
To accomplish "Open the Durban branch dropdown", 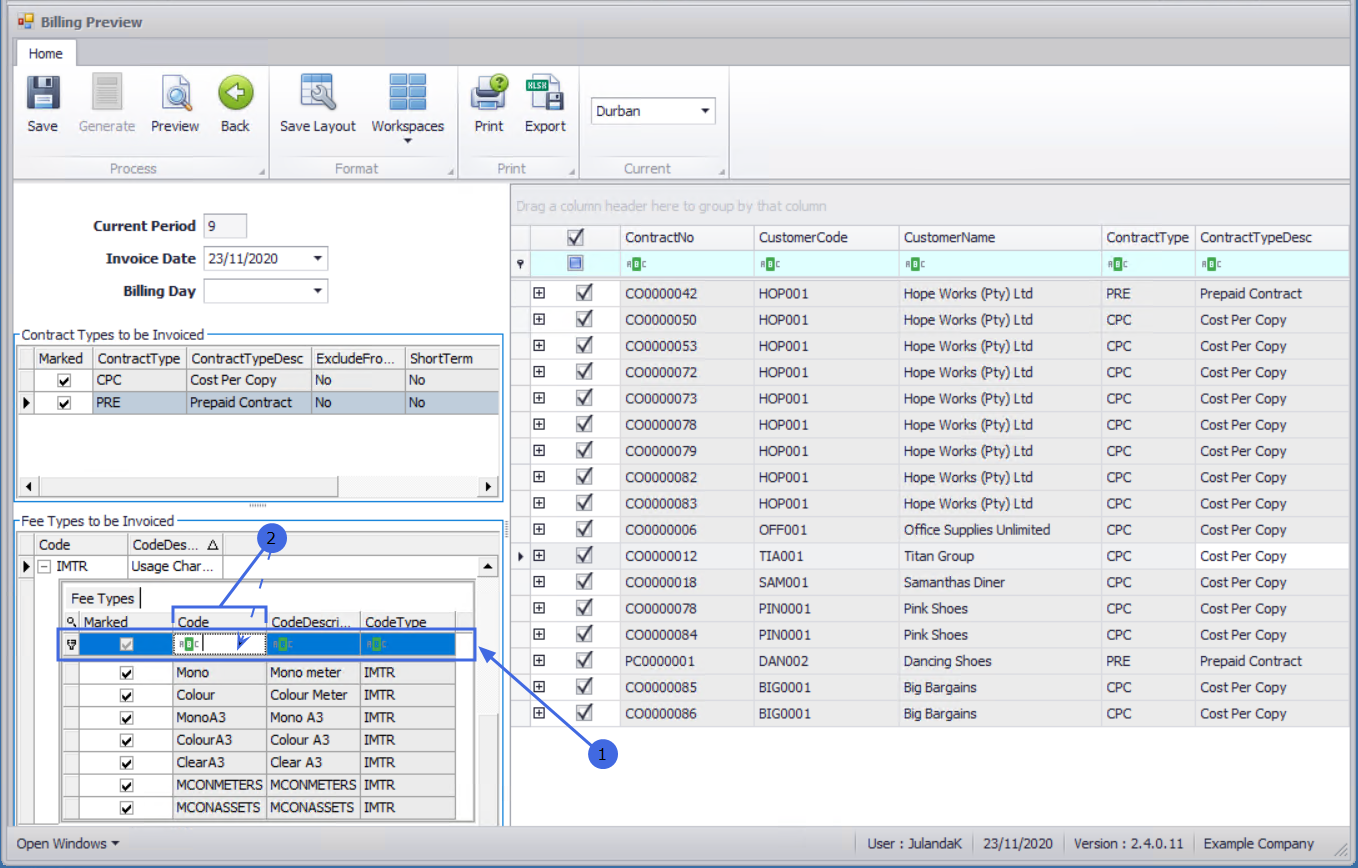I will pyautogui.click(x=704, y=111).
